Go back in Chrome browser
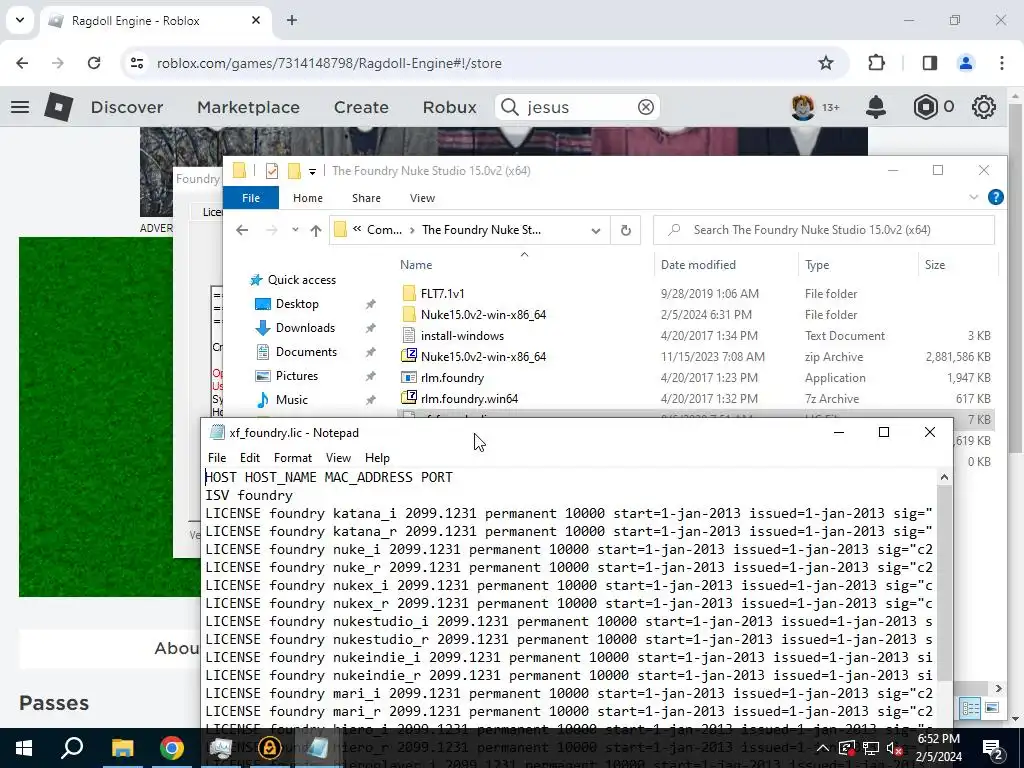The width and height of the screenshot is (1024, 768). (22, 63)
